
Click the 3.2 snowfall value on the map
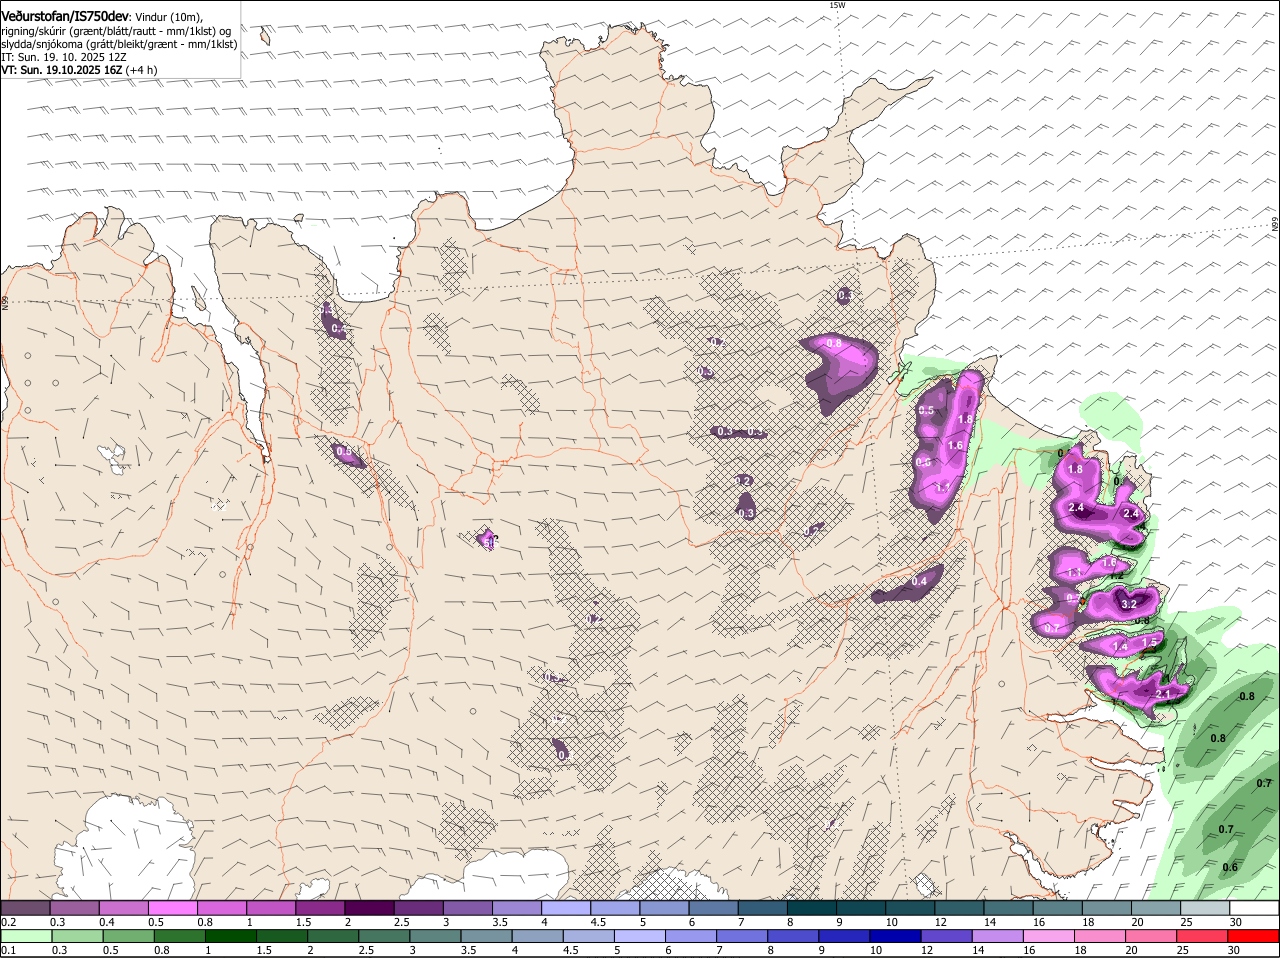coord(1130,605)
